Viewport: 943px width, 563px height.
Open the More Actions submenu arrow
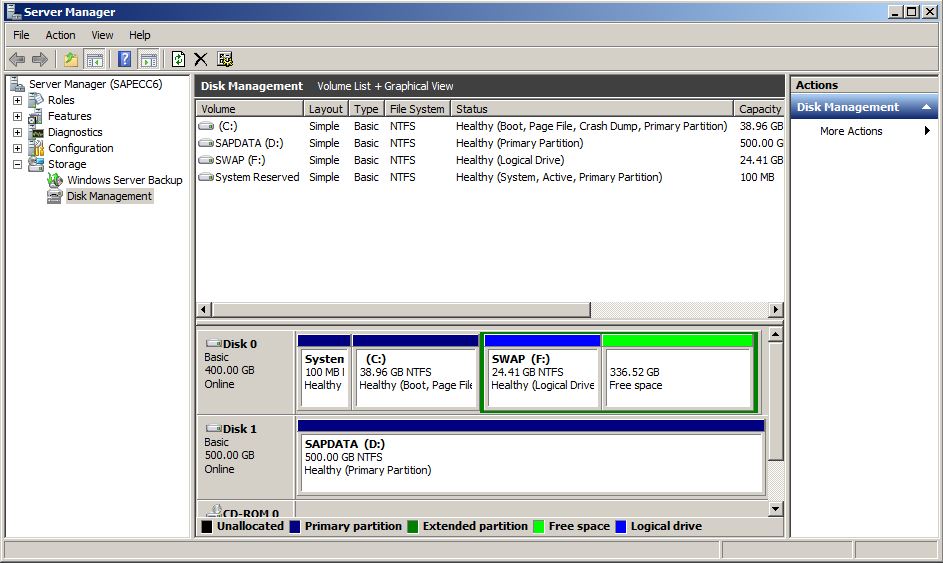pyautogui.click(x=927, y=131)
